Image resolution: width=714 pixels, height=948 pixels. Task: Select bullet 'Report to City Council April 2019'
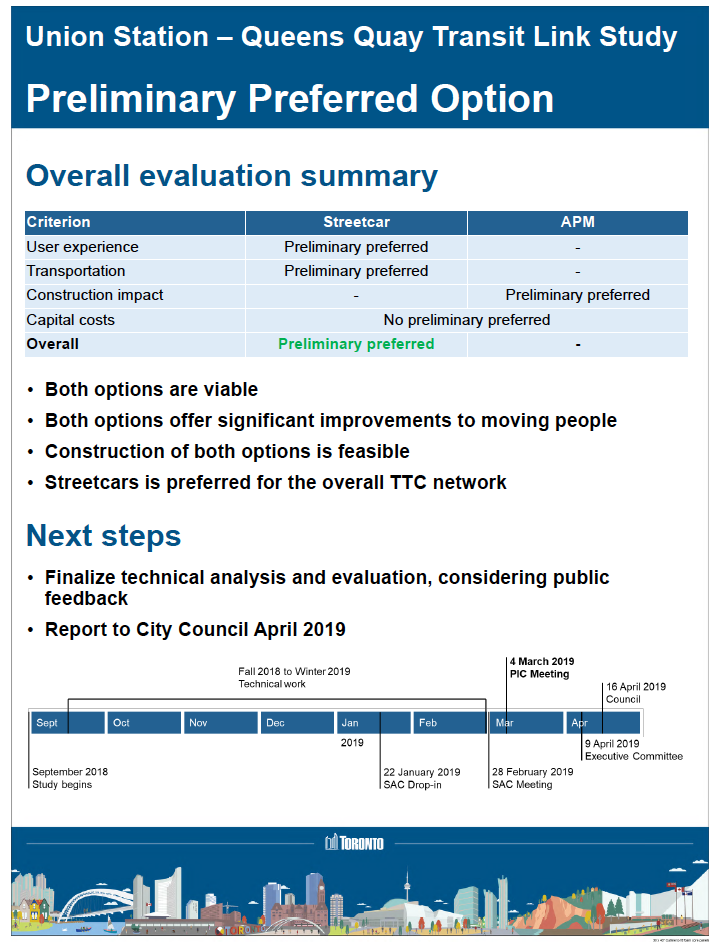(195, 629)
